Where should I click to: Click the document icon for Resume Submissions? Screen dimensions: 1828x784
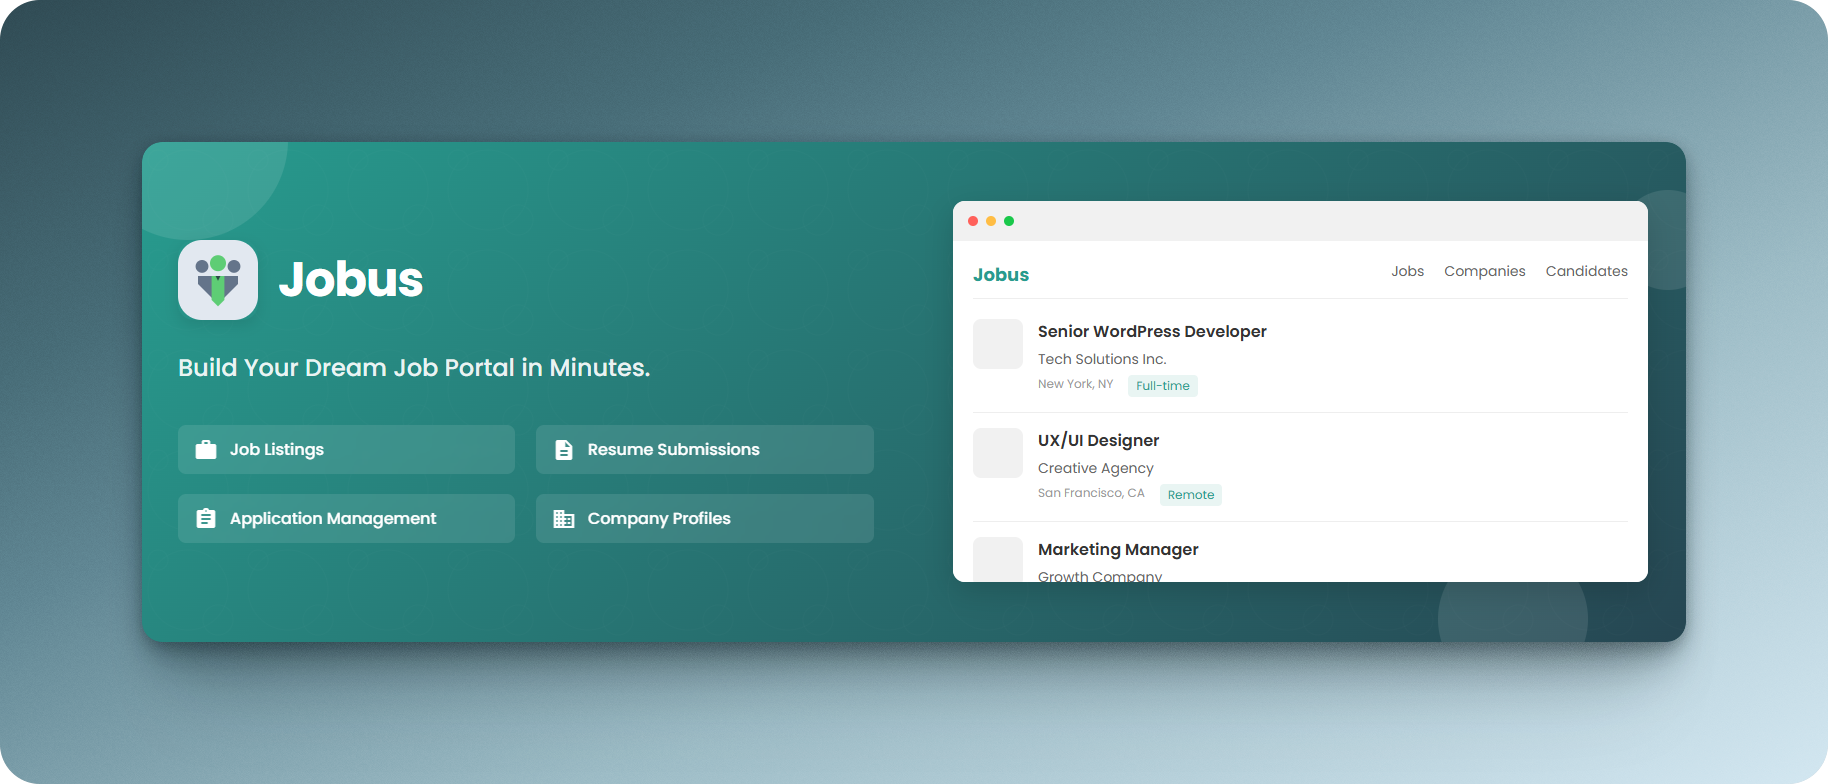564,450
